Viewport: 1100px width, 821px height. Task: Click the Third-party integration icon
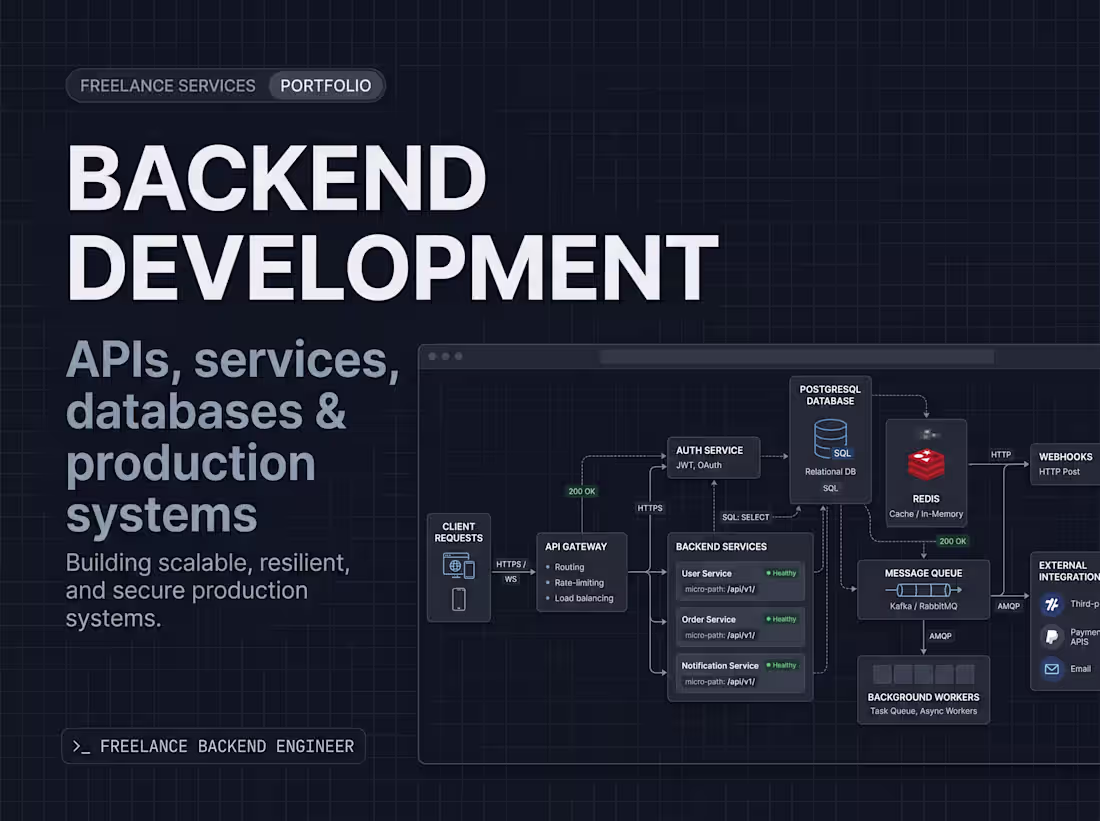[x=1052, y=604]
